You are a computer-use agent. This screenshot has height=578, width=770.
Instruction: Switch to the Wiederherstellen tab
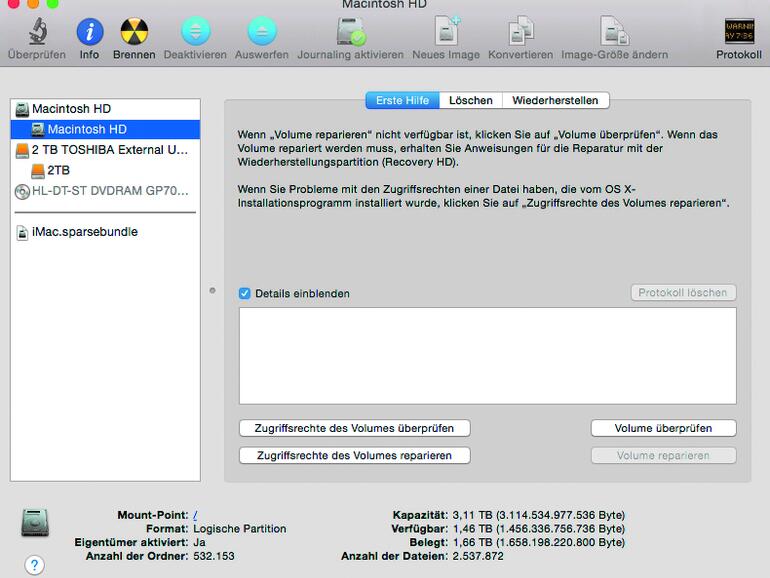click(x=555, y=100)
